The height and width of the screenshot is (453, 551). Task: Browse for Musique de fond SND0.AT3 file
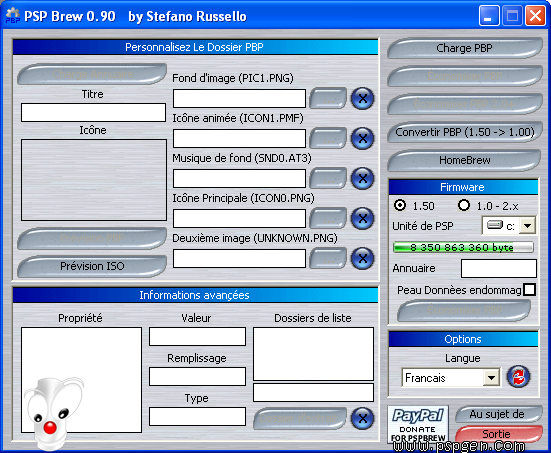pyautogui.click(x=328, y=179)
